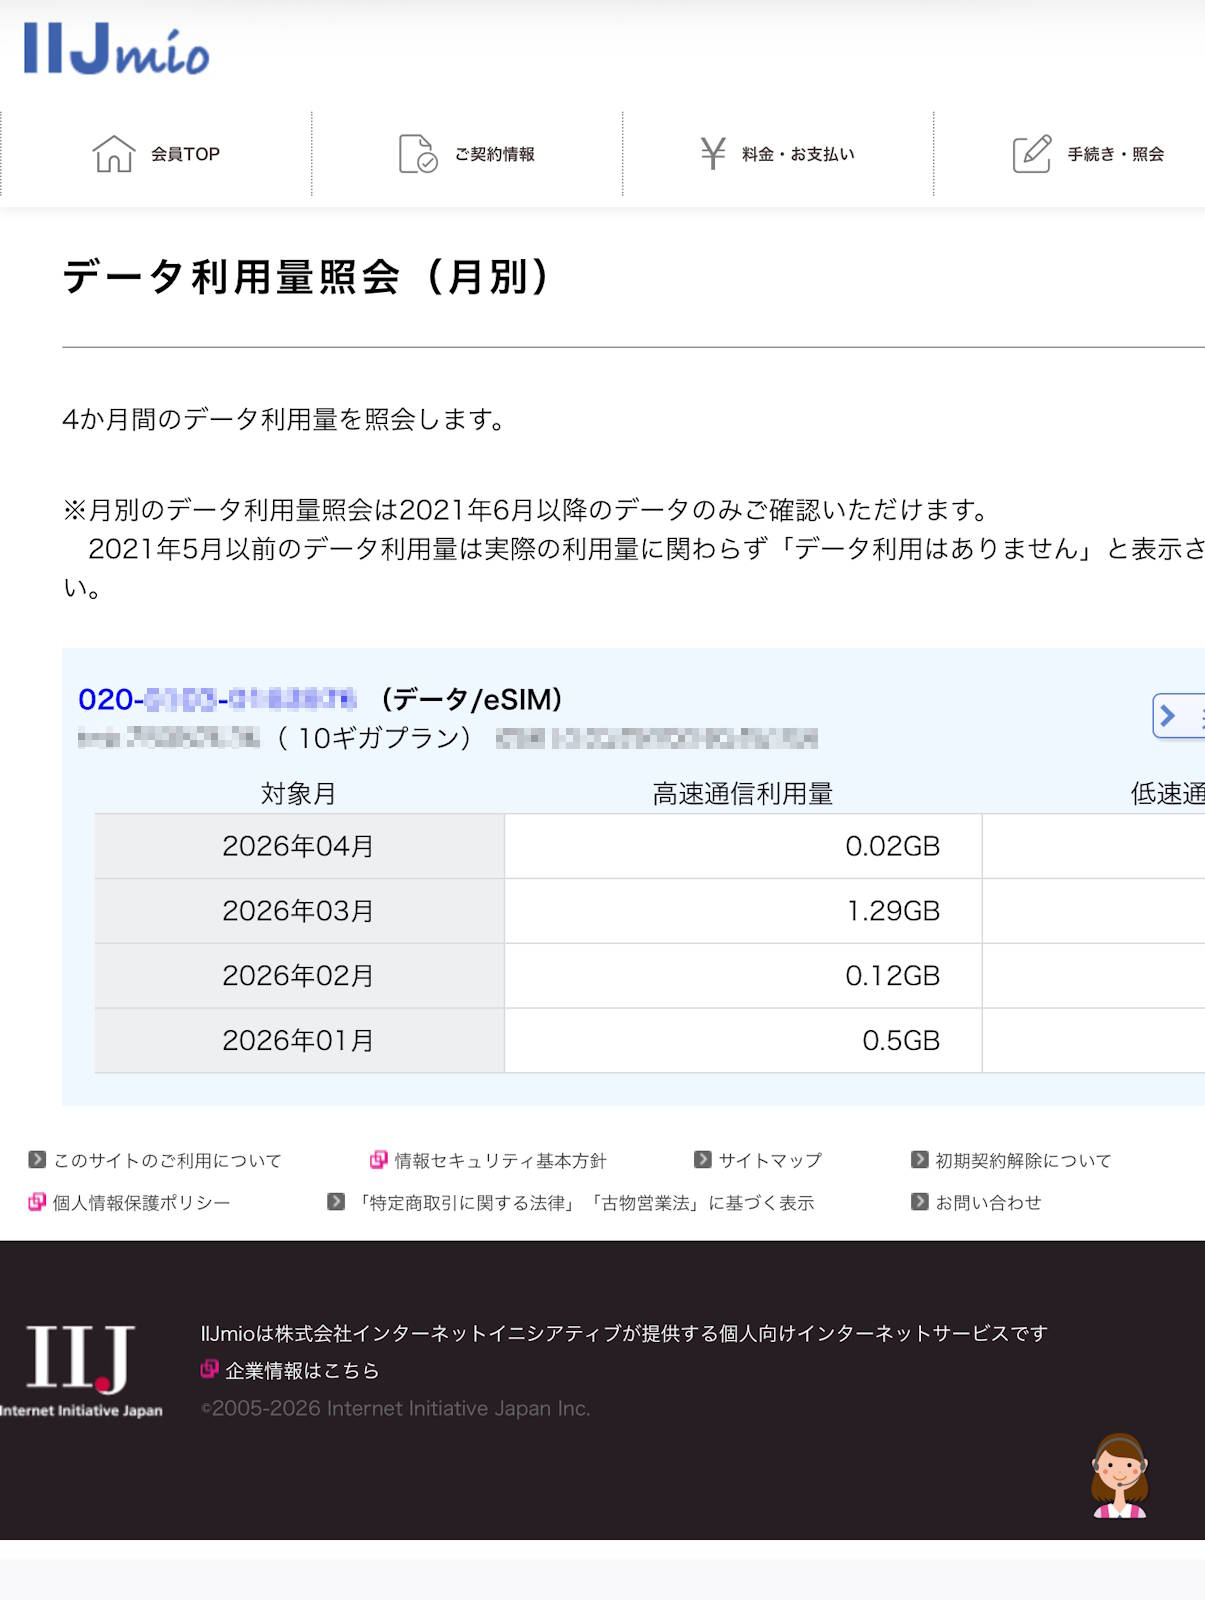The width and height of the screenshot is (1205, 1600).
Task: Click the pencil icon for 手続き・照会
Action: pos(1031,152)
